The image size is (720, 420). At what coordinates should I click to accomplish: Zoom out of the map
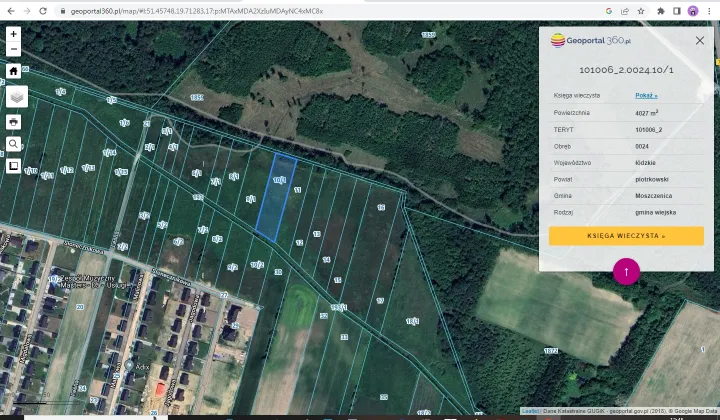(x=14, y=48)
